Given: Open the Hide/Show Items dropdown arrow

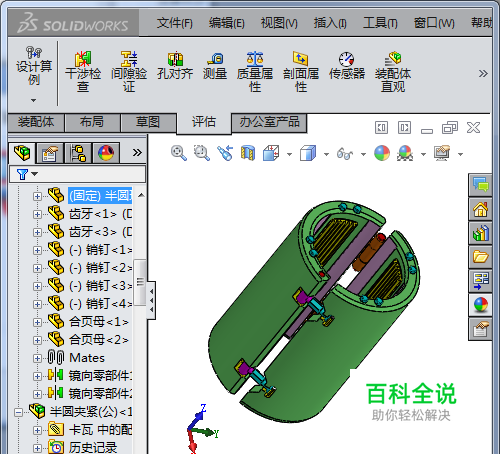Looking at the screenshot, I should pos(363,154).
